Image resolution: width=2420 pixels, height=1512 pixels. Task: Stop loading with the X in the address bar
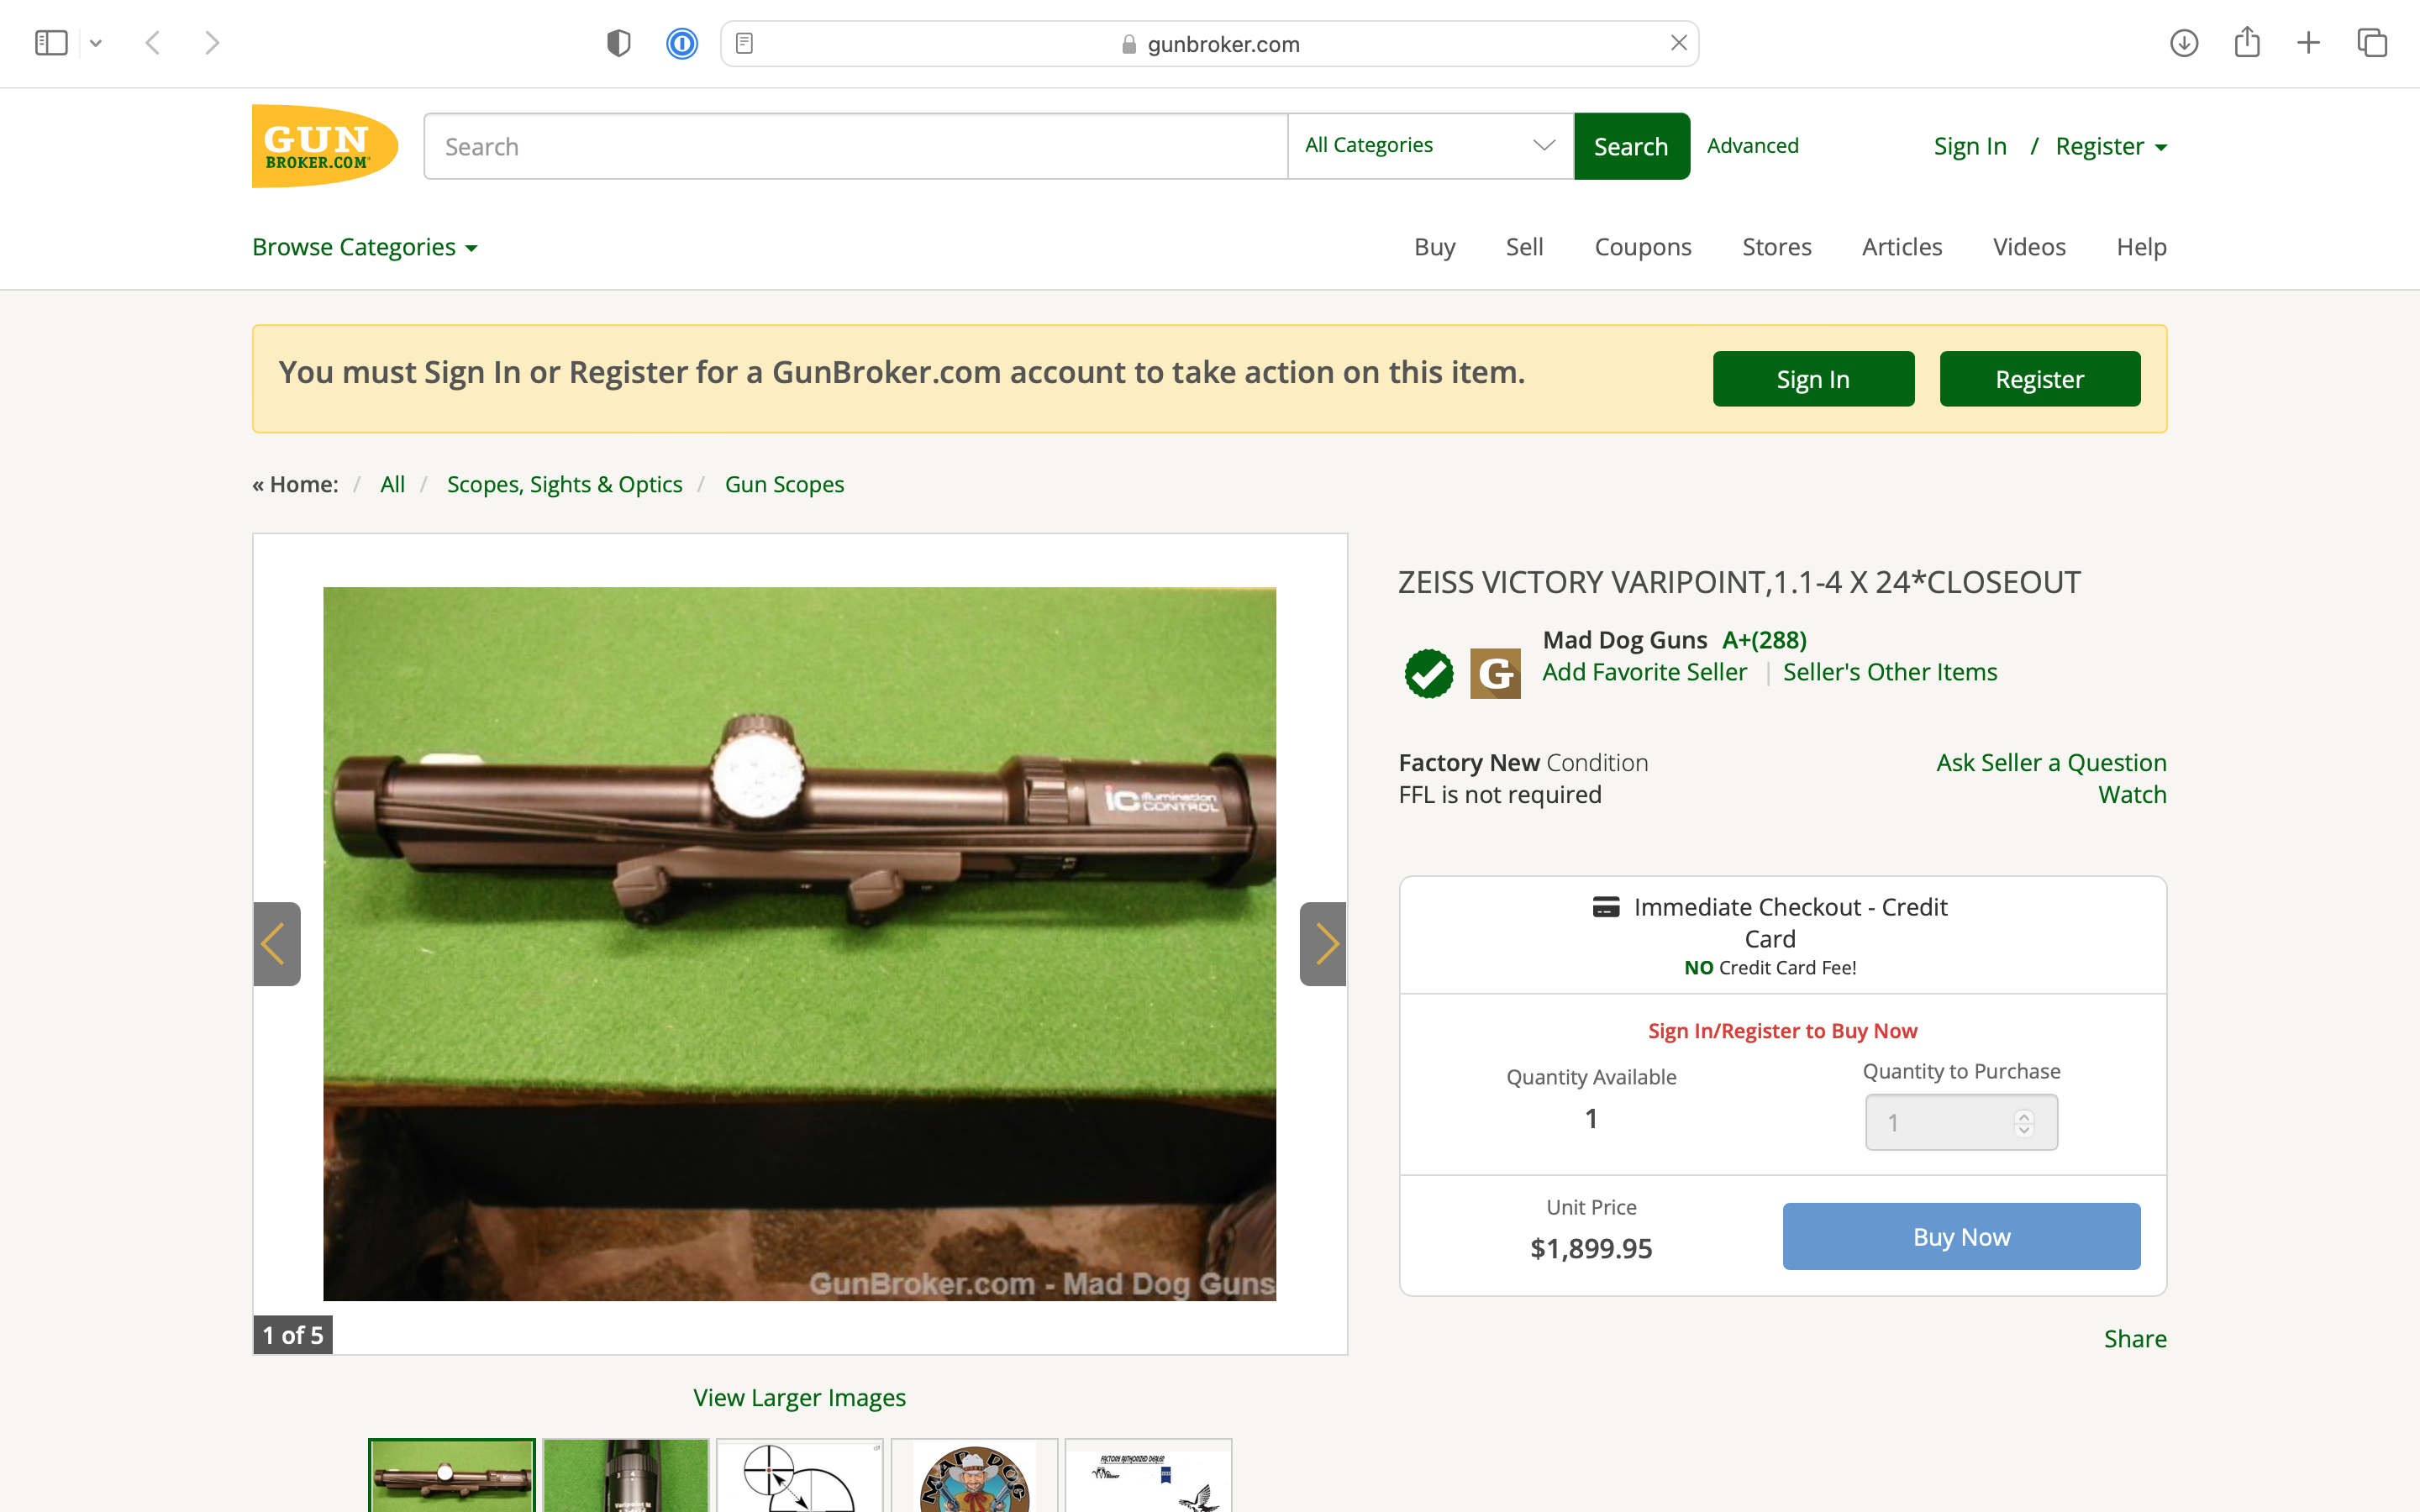coord(1679,43)
